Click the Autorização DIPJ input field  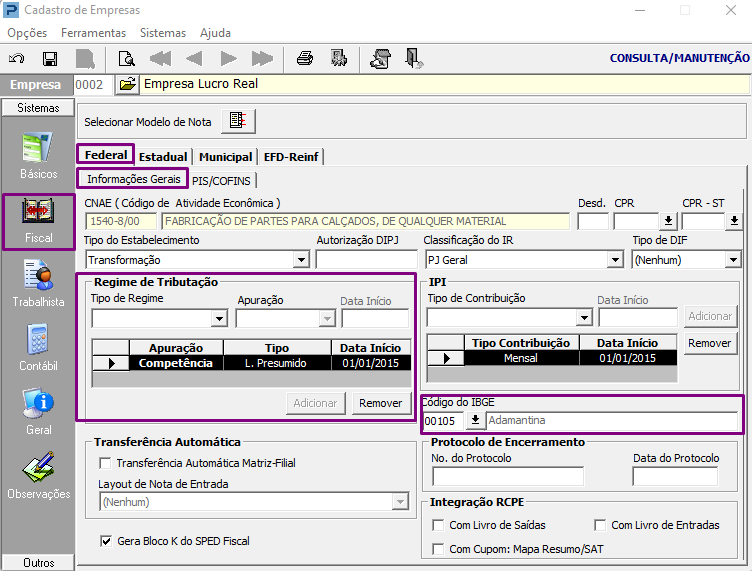(x=367, y=260)
